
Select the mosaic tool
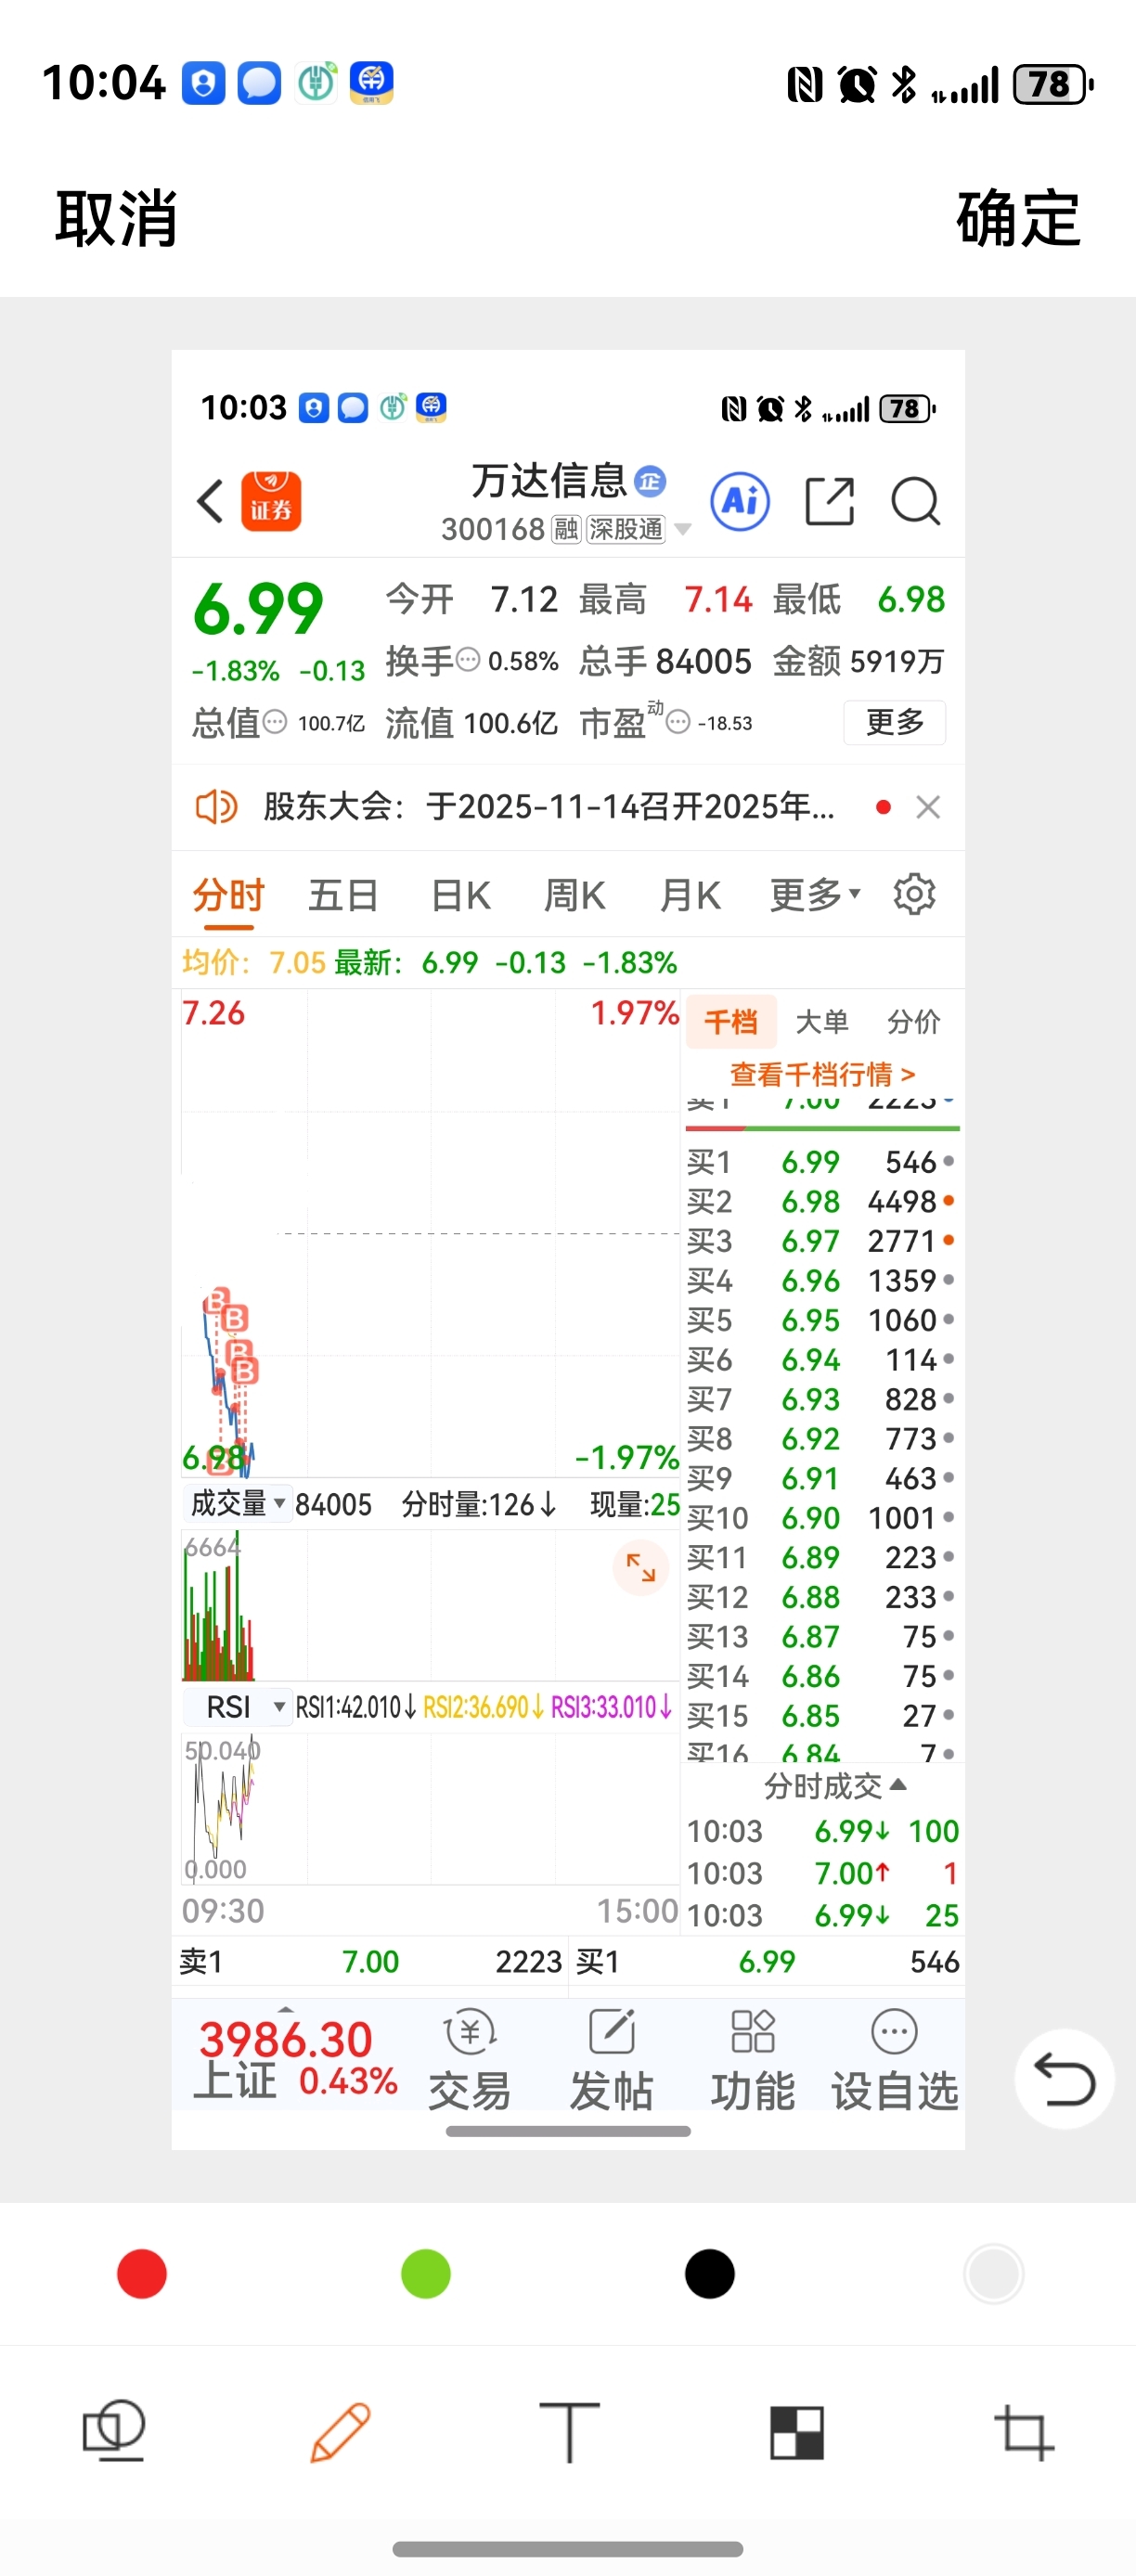click(x=797, y=2432)
